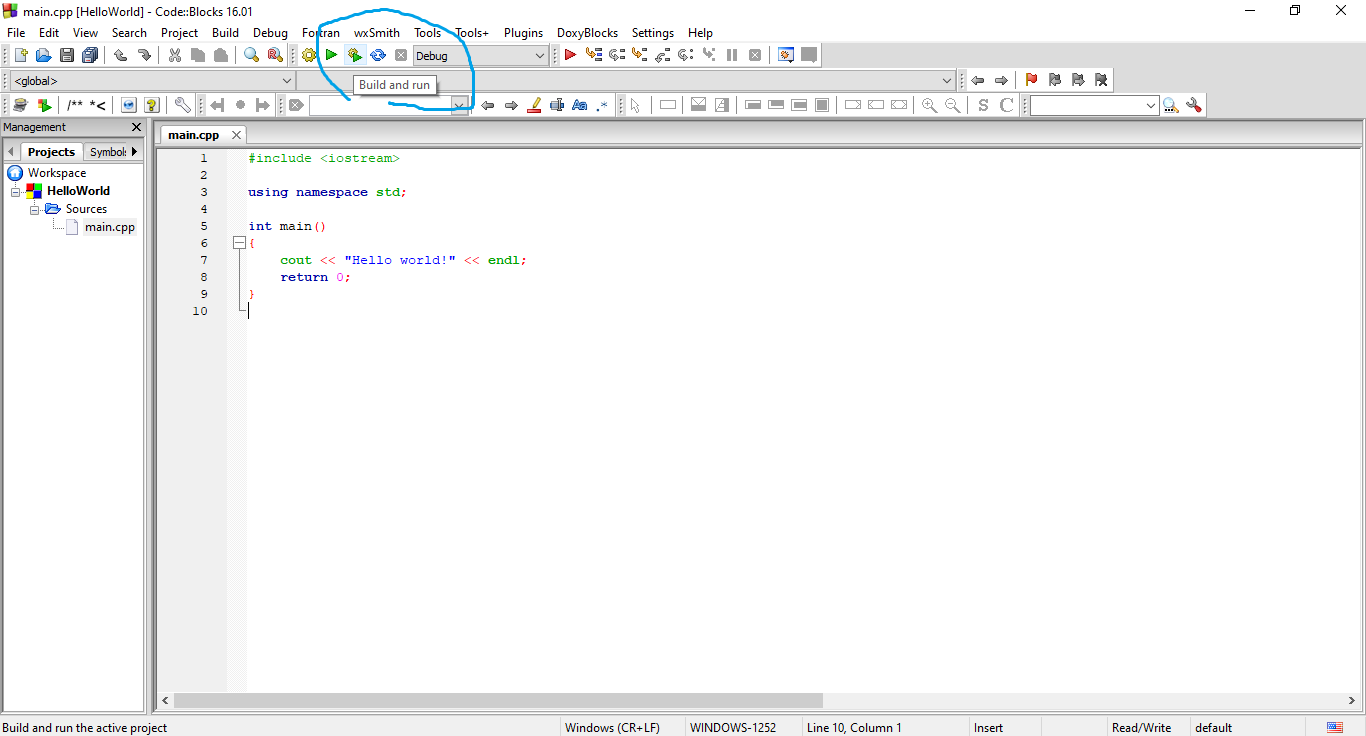Click the Rebuild icon

(x=377, y=55)
